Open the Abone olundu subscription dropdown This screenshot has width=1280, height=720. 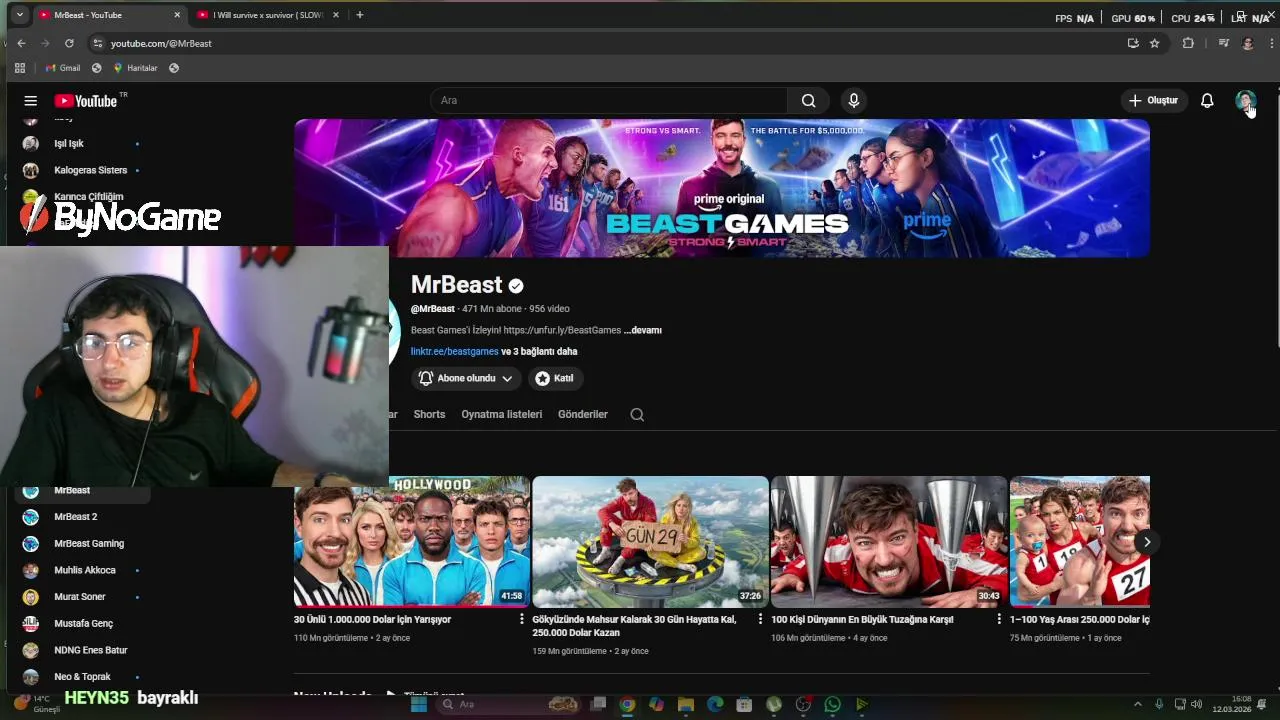466,378
